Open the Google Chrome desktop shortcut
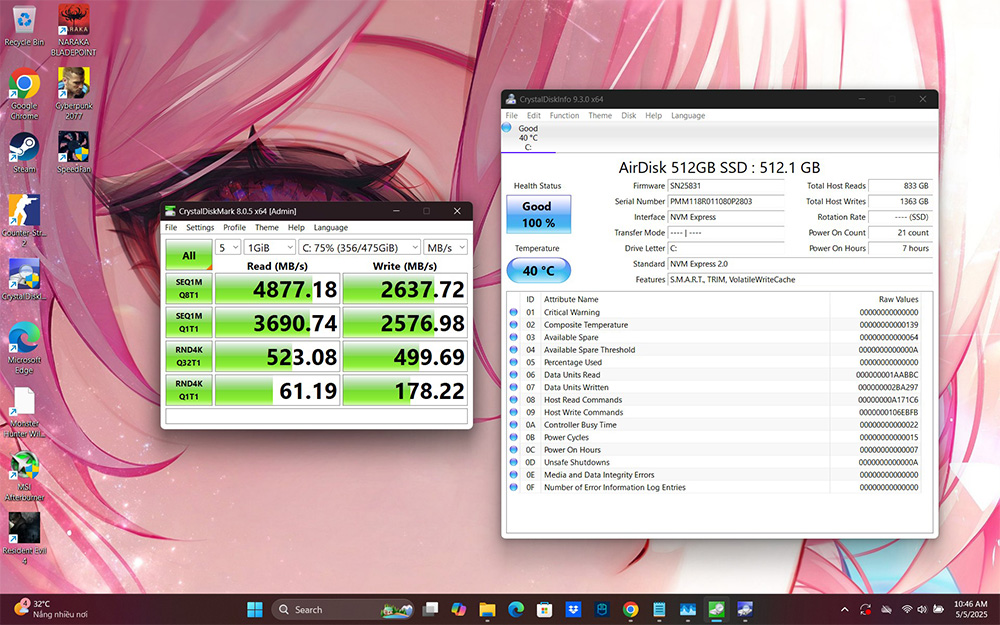 24,94
